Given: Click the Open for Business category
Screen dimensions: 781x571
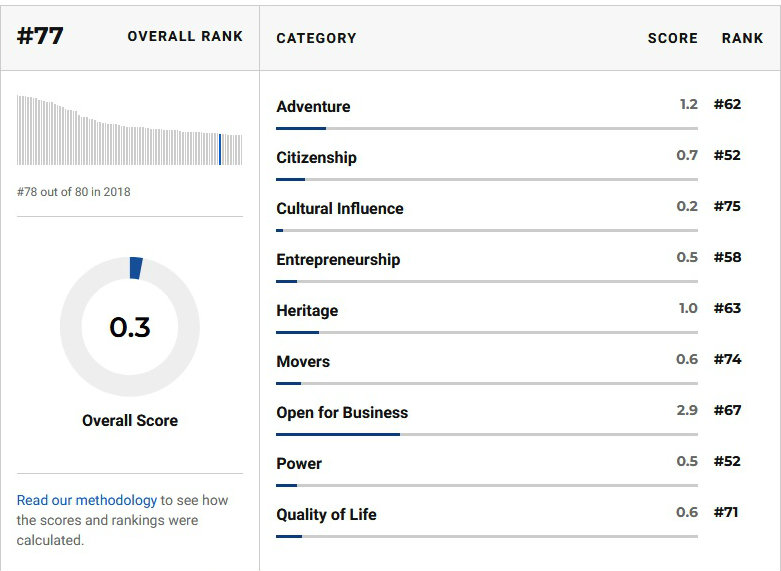Looking at the screenshot, I should [342, 413].
